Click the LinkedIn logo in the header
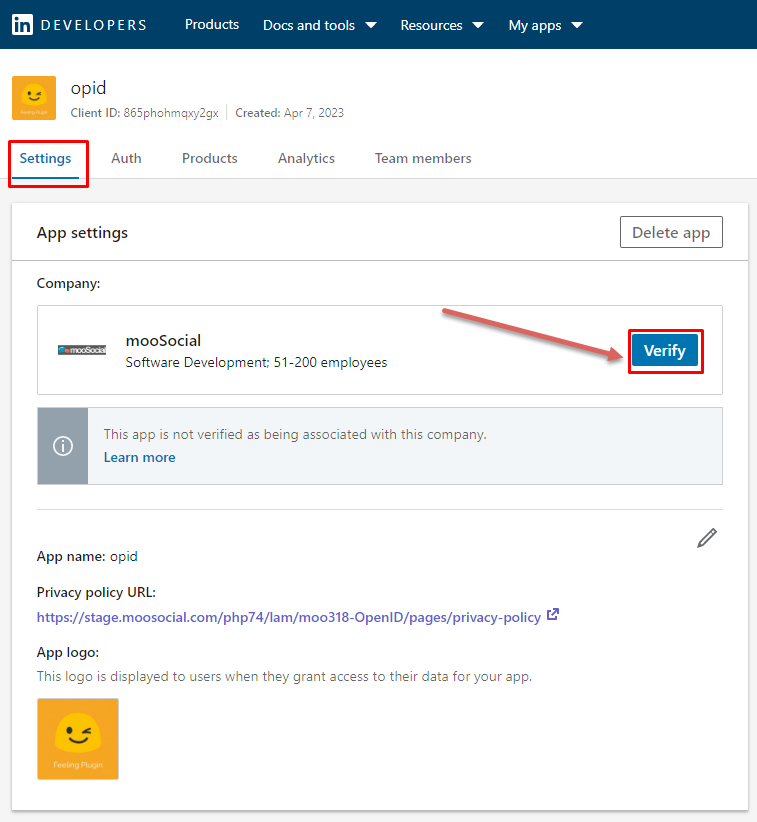 23,25
